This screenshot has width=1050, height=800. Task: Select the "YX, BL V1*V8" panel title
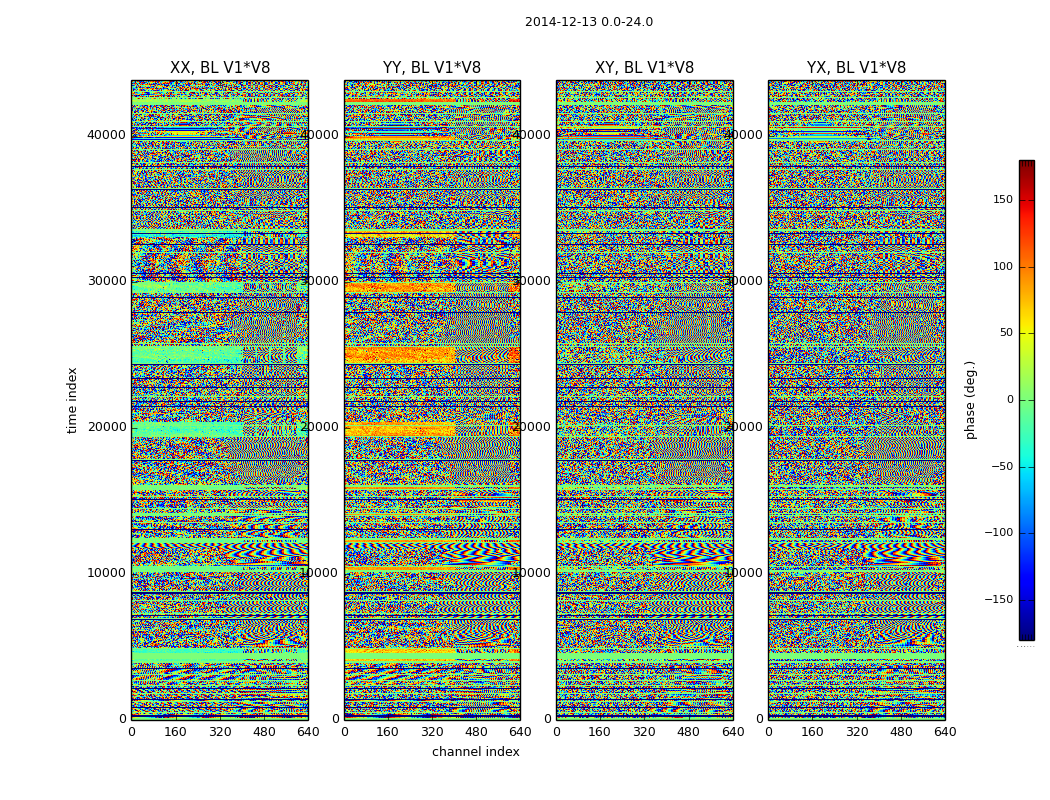pos(856,68)
